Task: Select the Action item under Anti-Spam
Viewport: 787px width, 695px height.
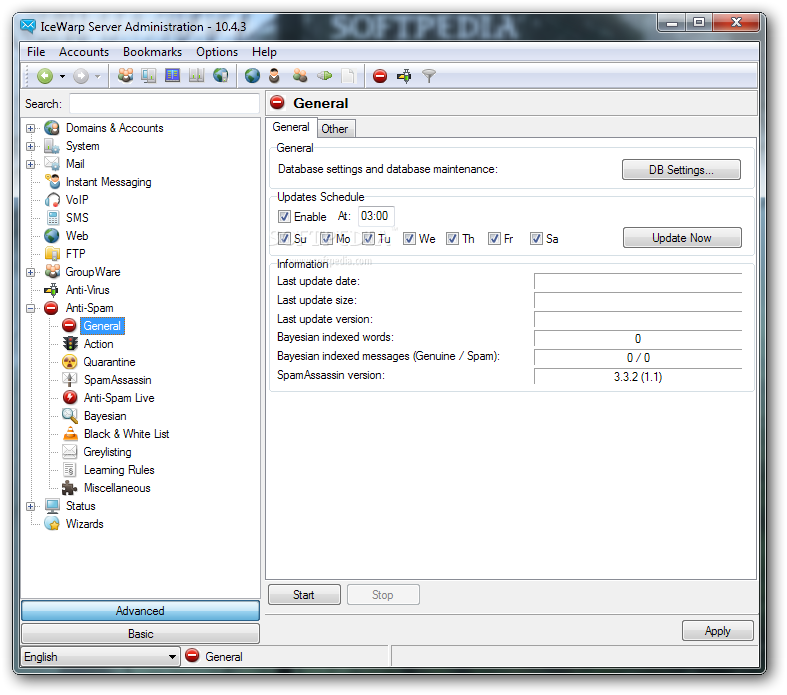Action: [x=98, y=344]
